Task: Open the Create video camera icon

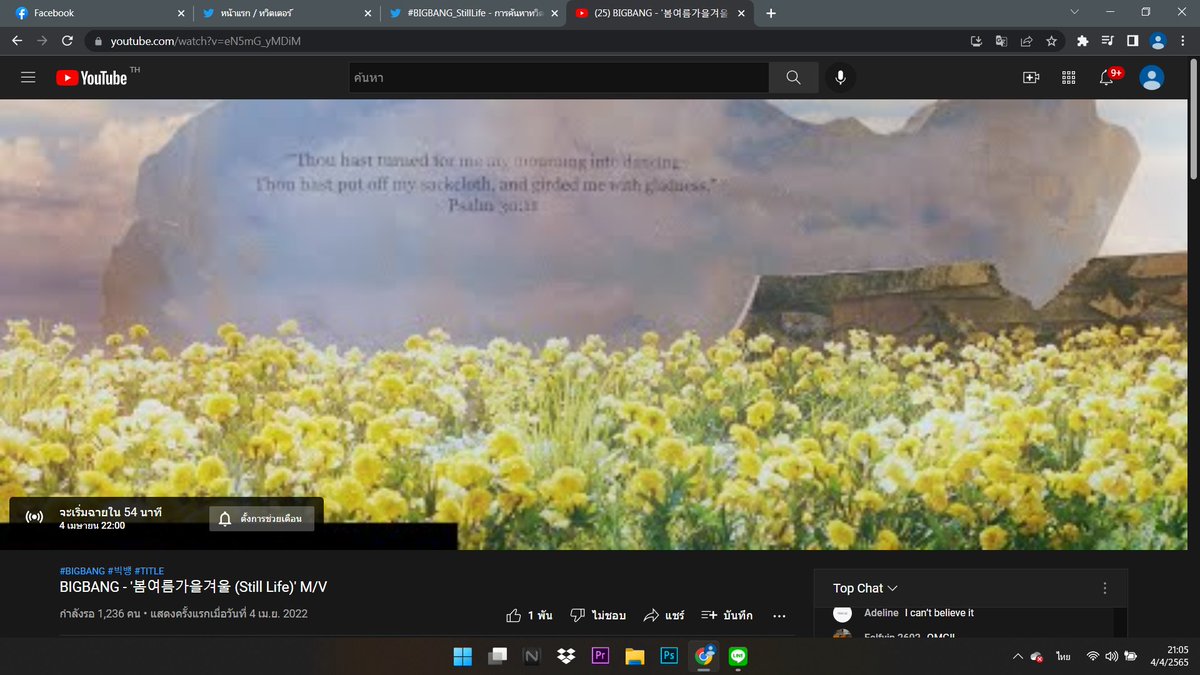Action: click(1031, 77)
